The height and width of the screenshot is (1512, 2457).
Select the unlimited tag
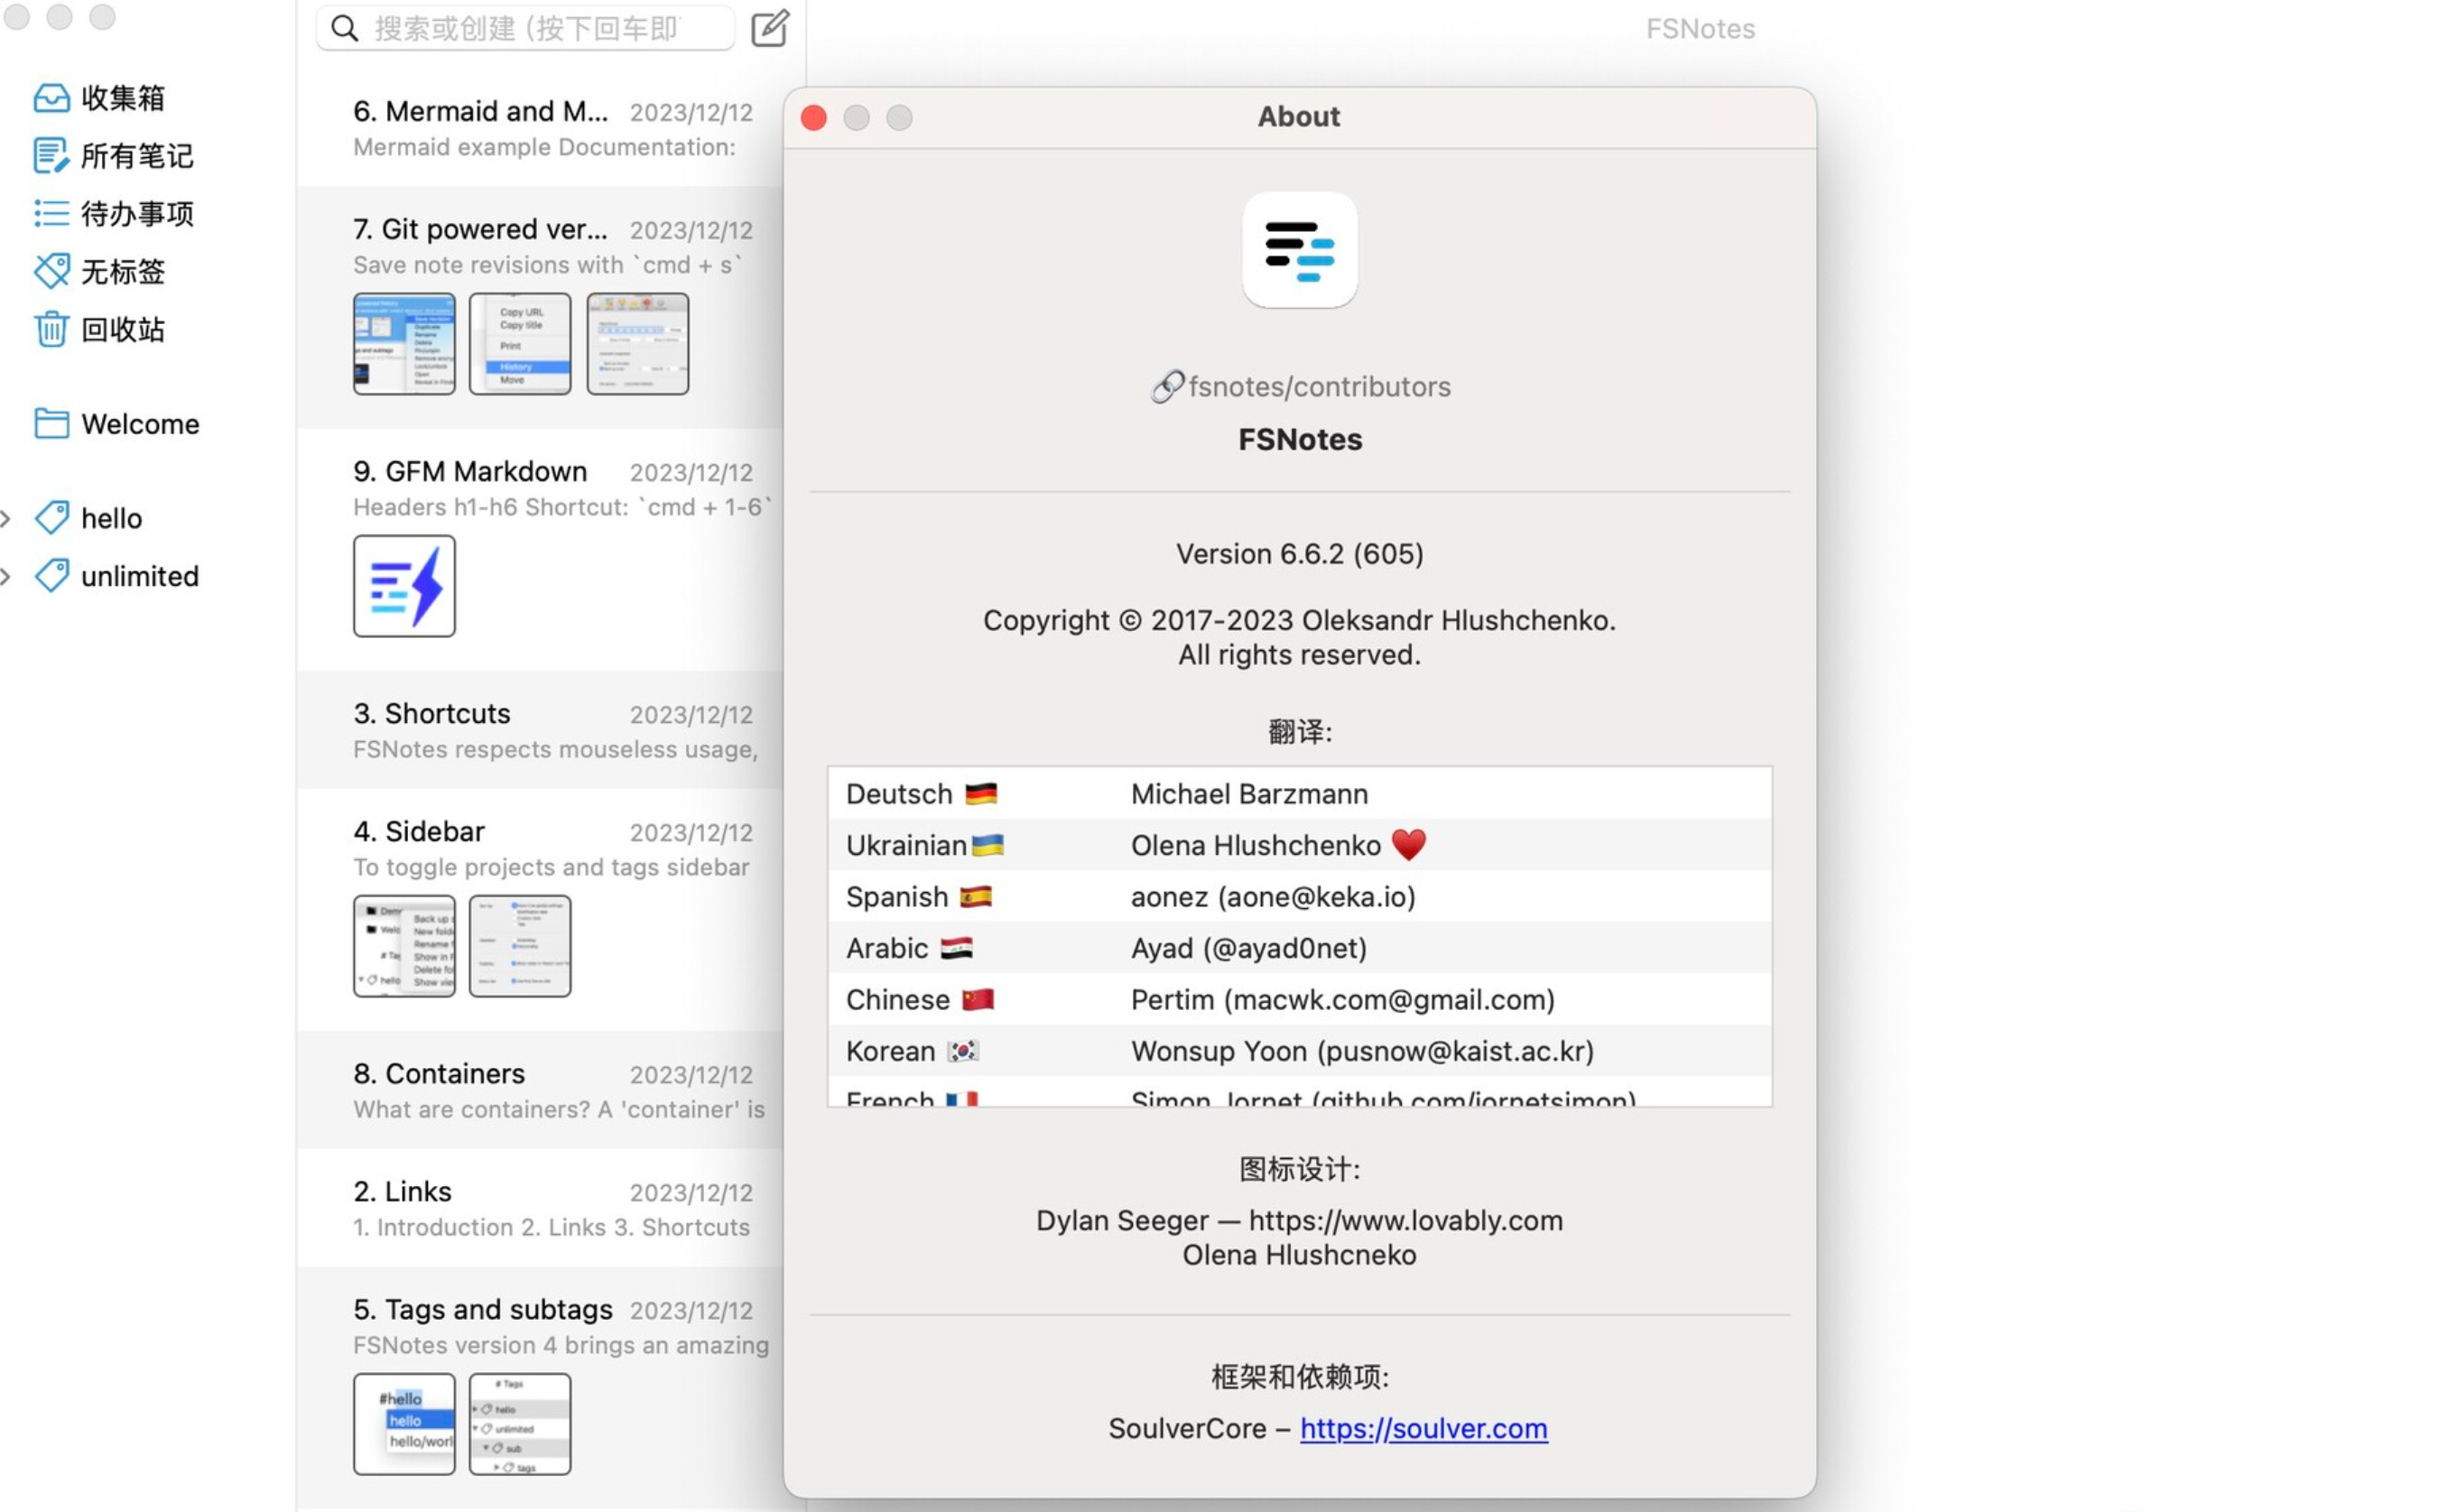pyautogui.click(x=117, y=576)
